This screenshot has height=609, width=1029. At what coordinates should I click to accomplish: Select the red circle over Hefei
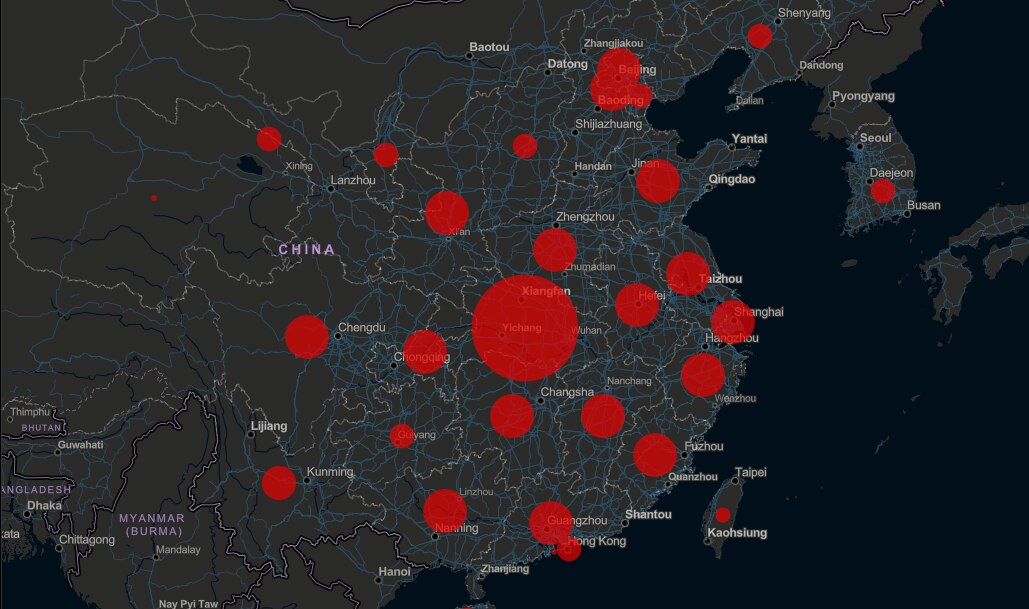point(637,305)
